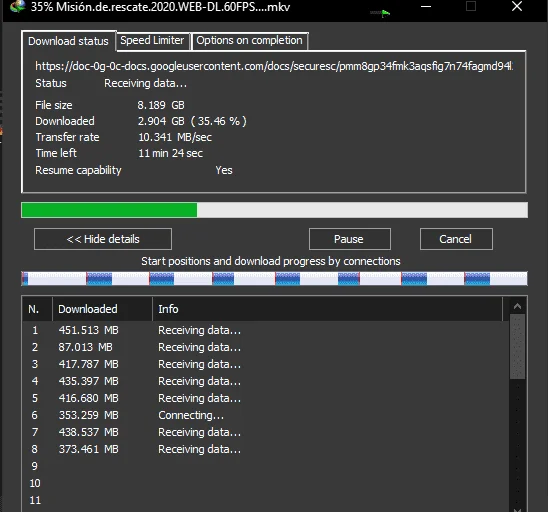Image resolution: width=548 pixels, height=512 pixels.
Task: Click the IDM globe icon in title bar
Action: click(17, 6)
